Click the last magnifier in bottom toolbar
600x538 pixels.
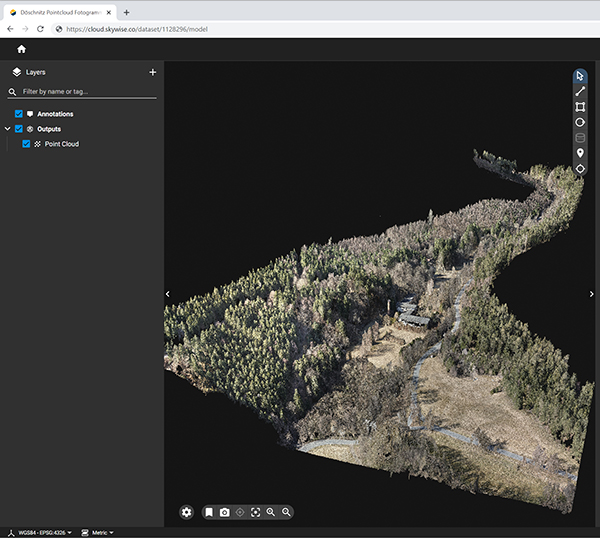[x=286, y=512]
